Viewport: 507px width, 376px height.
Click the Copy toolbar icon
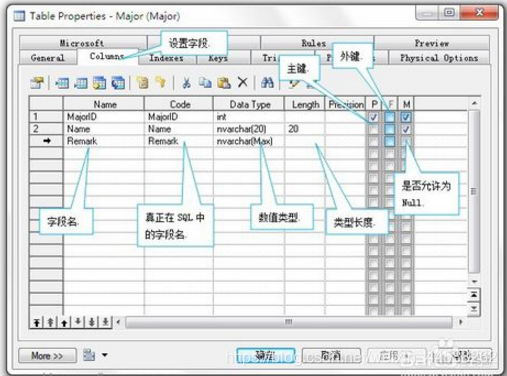pyautogui.click(x=205, y=82)
